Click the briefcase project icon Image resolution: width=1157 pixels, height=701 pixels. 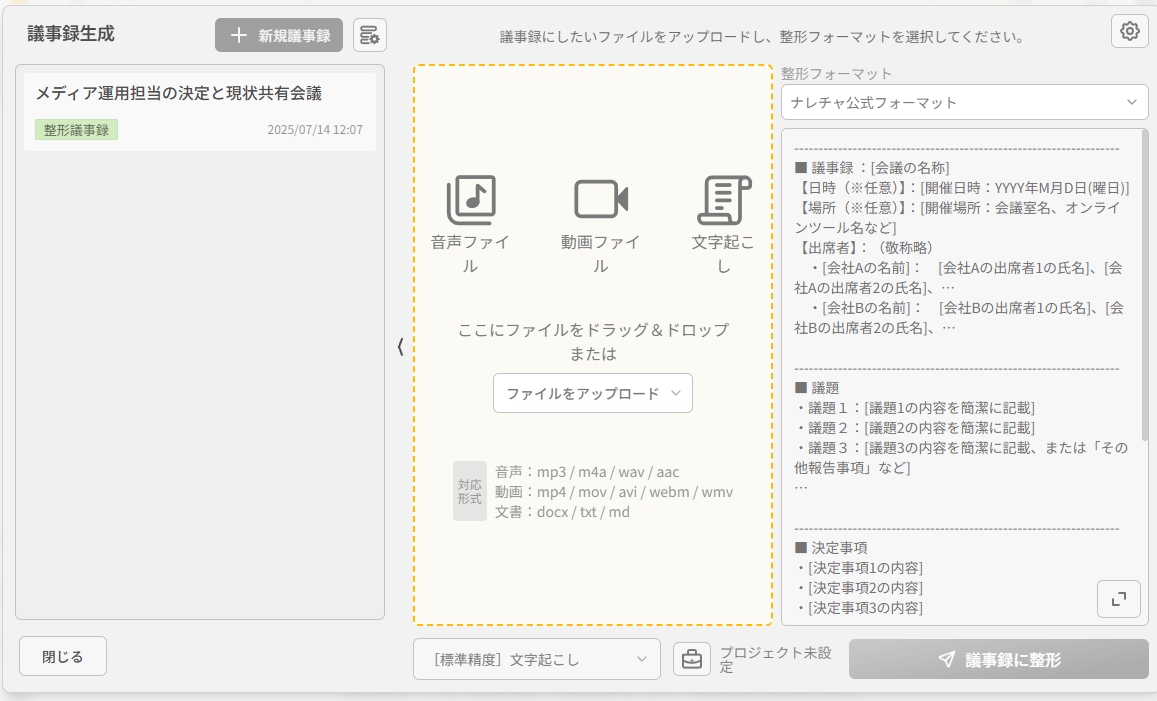(x=691, y=659)
